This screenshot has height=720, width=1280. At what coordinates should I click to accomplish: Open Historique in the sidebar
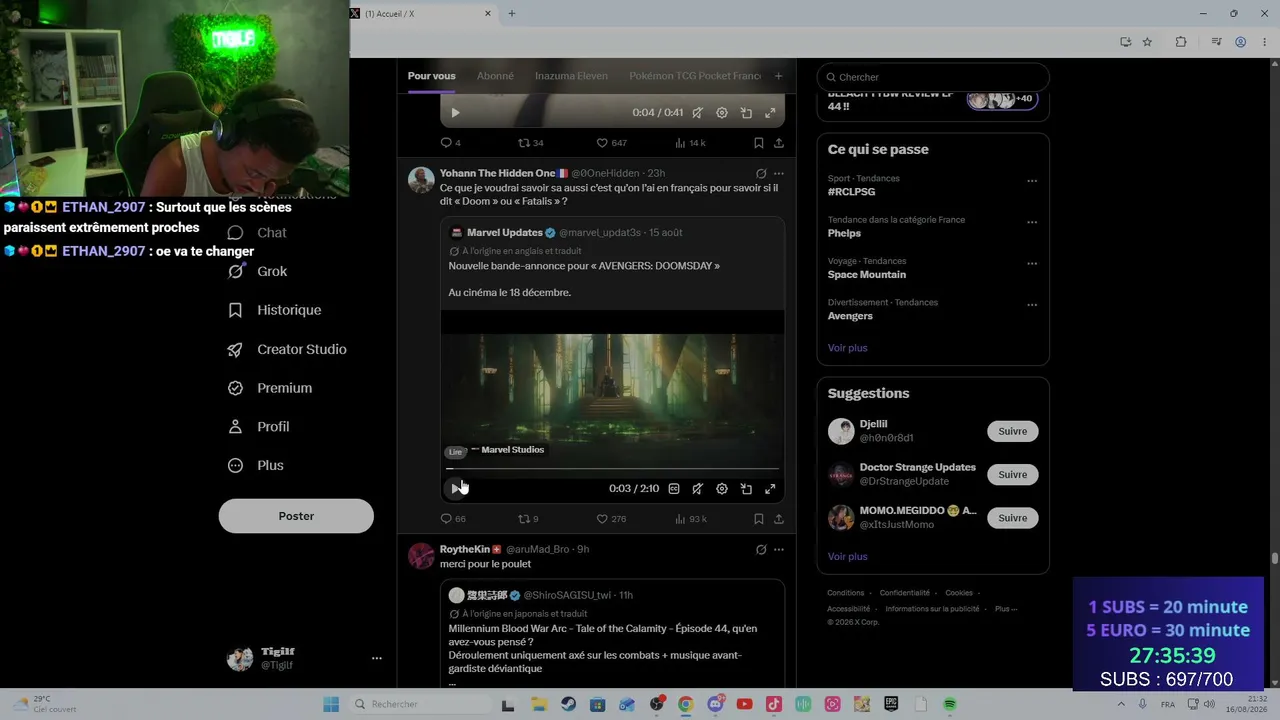275,310
